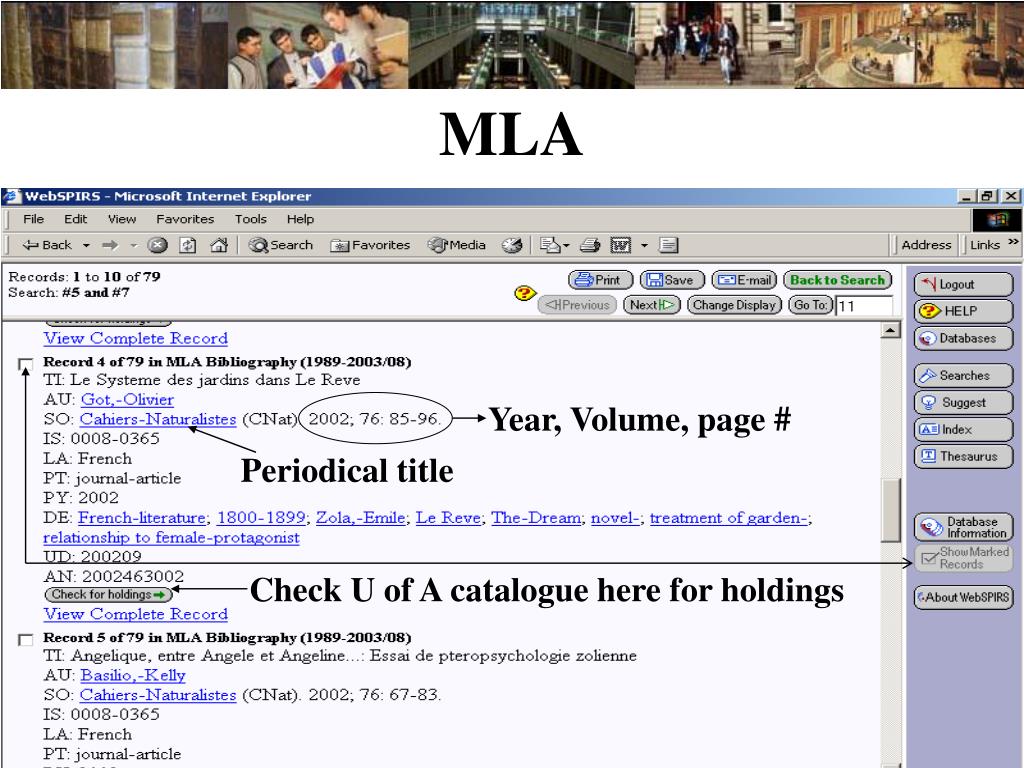Click Cahiers-Naturalistes link in Record 5
Screen dimensions: 1024x768
[158, 695]
